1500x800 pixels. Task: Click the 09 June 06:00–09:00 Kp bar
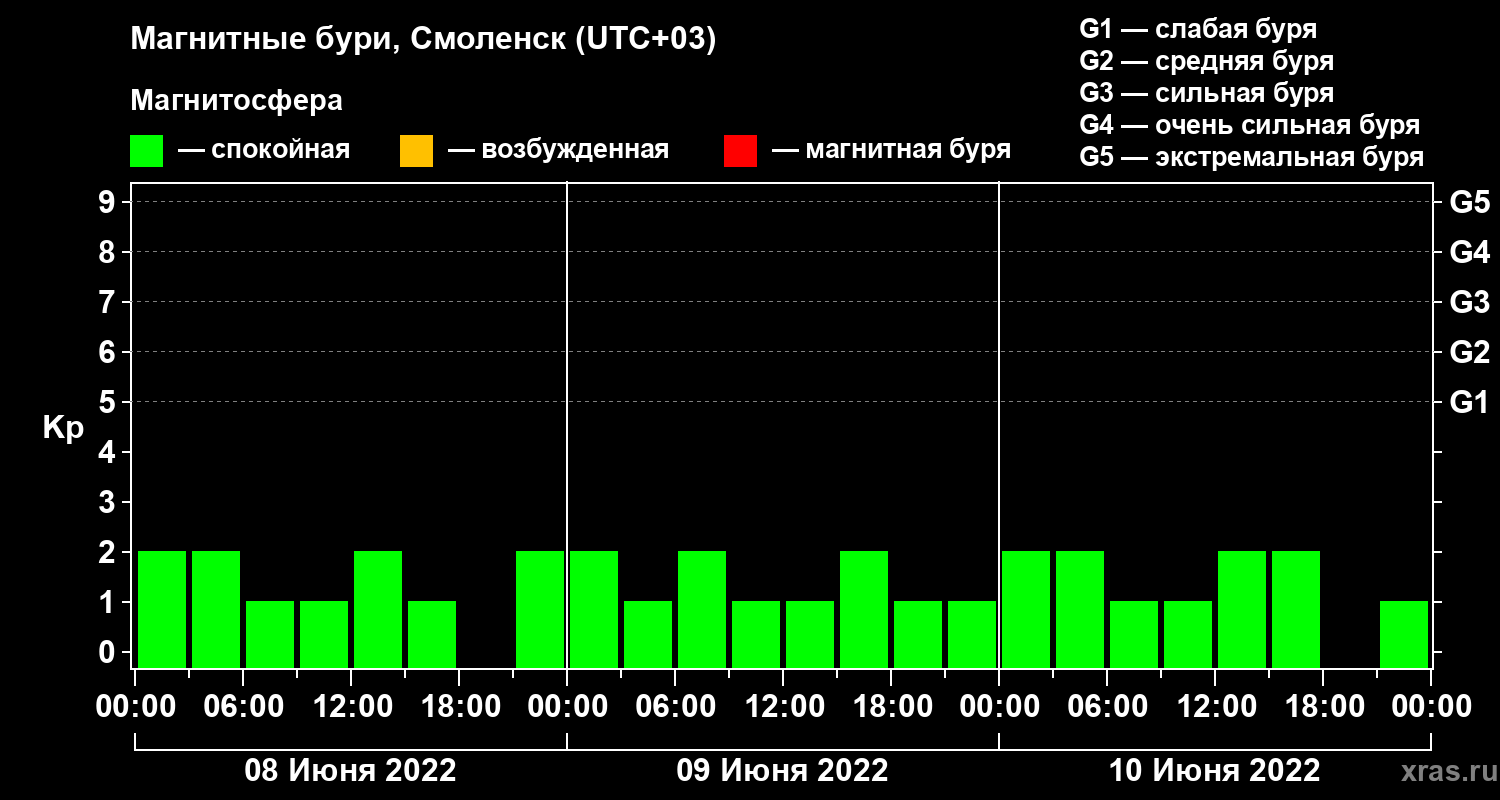pos(702,609)
